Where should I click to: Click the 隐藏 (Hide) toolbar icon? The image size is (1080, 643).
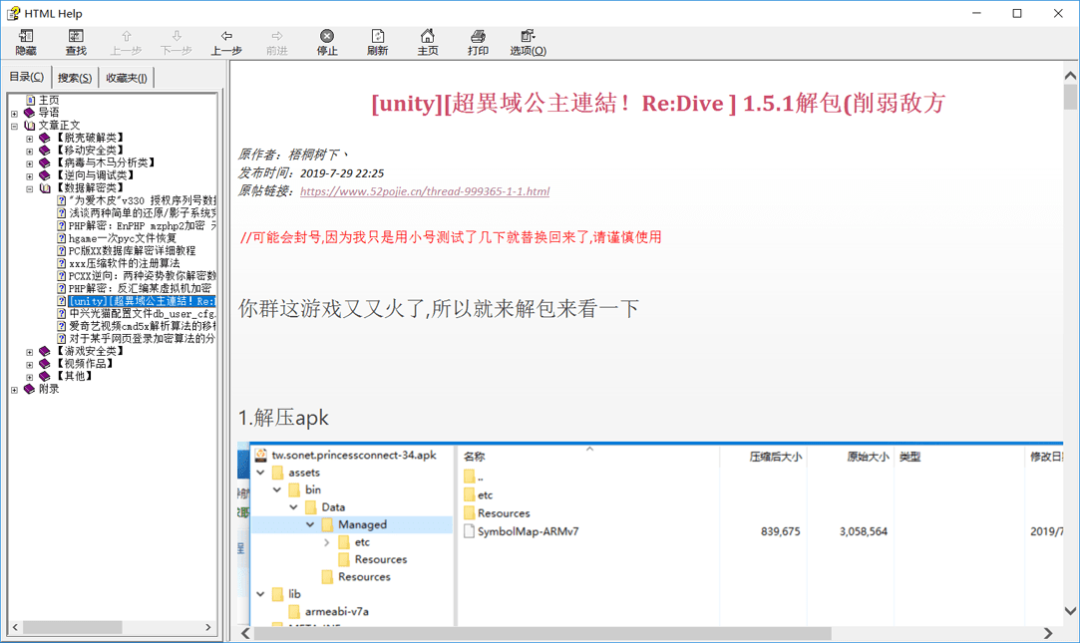pos(26,36)
